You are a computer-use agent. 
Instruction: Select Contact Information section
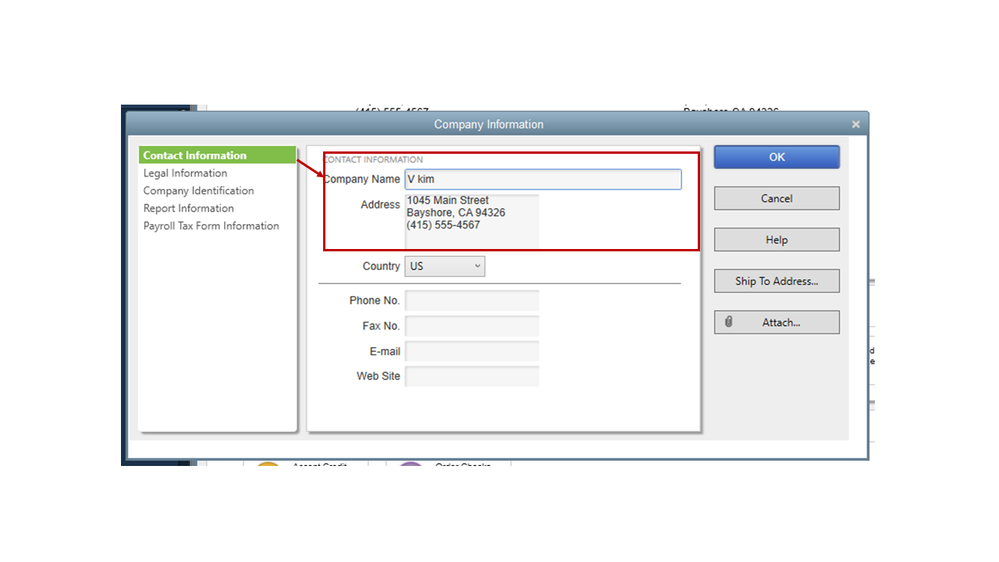217,155
